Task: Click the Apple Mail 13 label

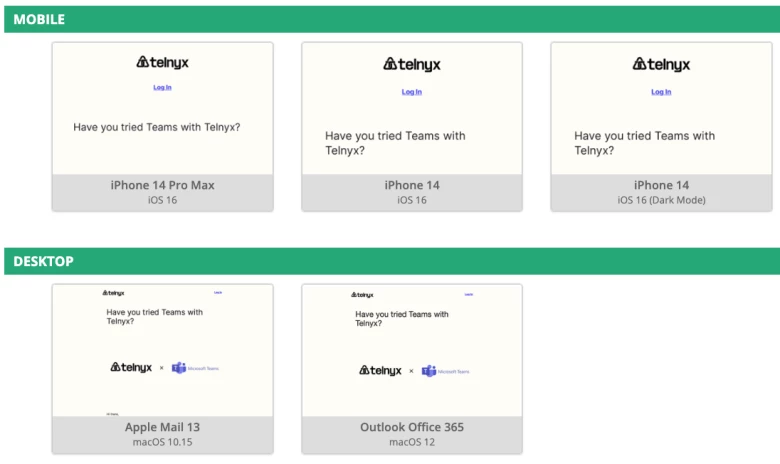Action: pyautogui.click(x=163, y=427)
